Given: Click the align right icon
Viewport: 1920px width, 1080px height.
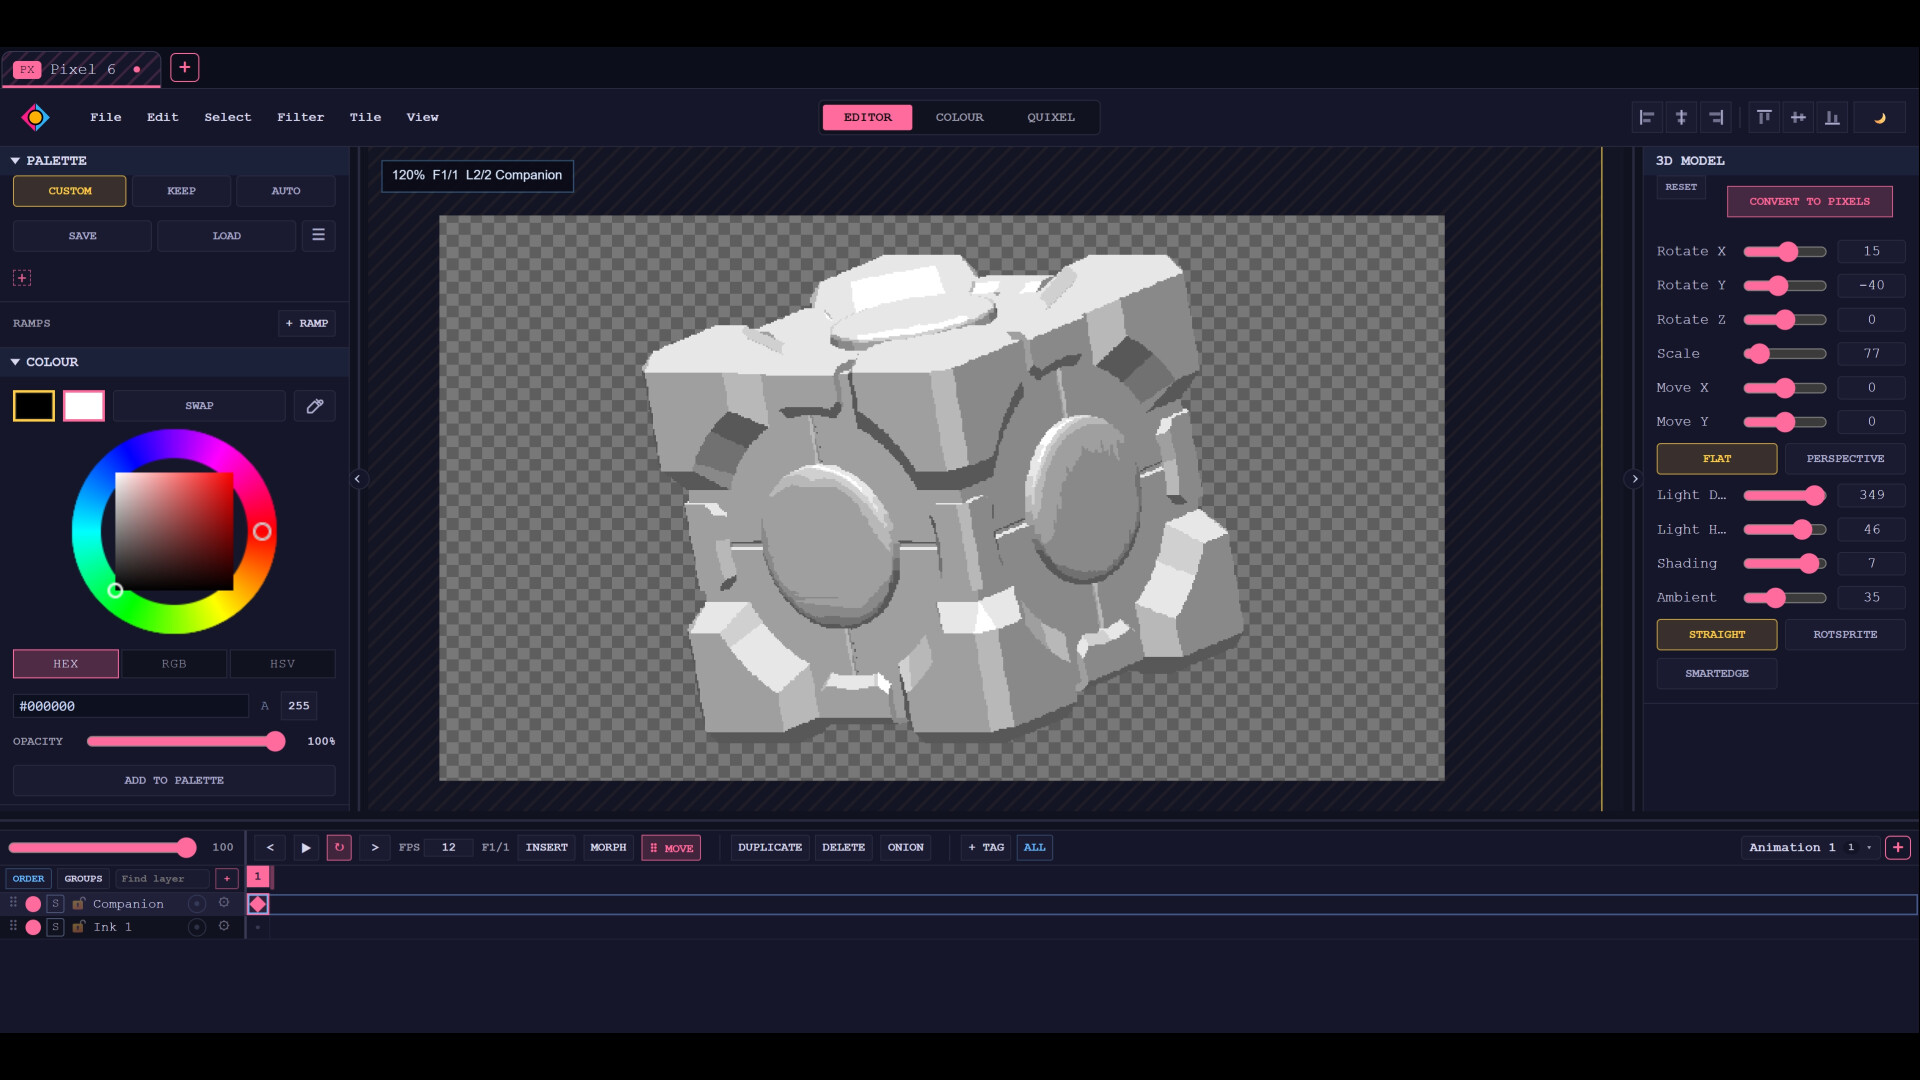Looking at the screenshot, I should point(1716,117).
